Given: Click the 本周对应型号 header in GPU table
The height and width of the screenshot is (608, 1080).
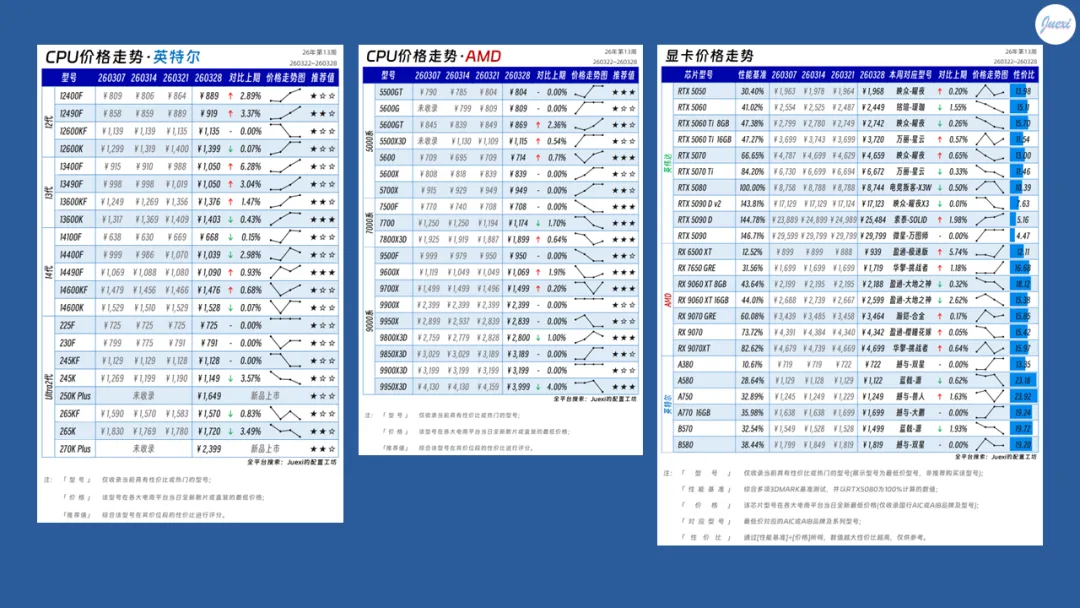Looking at the screenshot, I should pyautogui.click(x=910, y=74).
